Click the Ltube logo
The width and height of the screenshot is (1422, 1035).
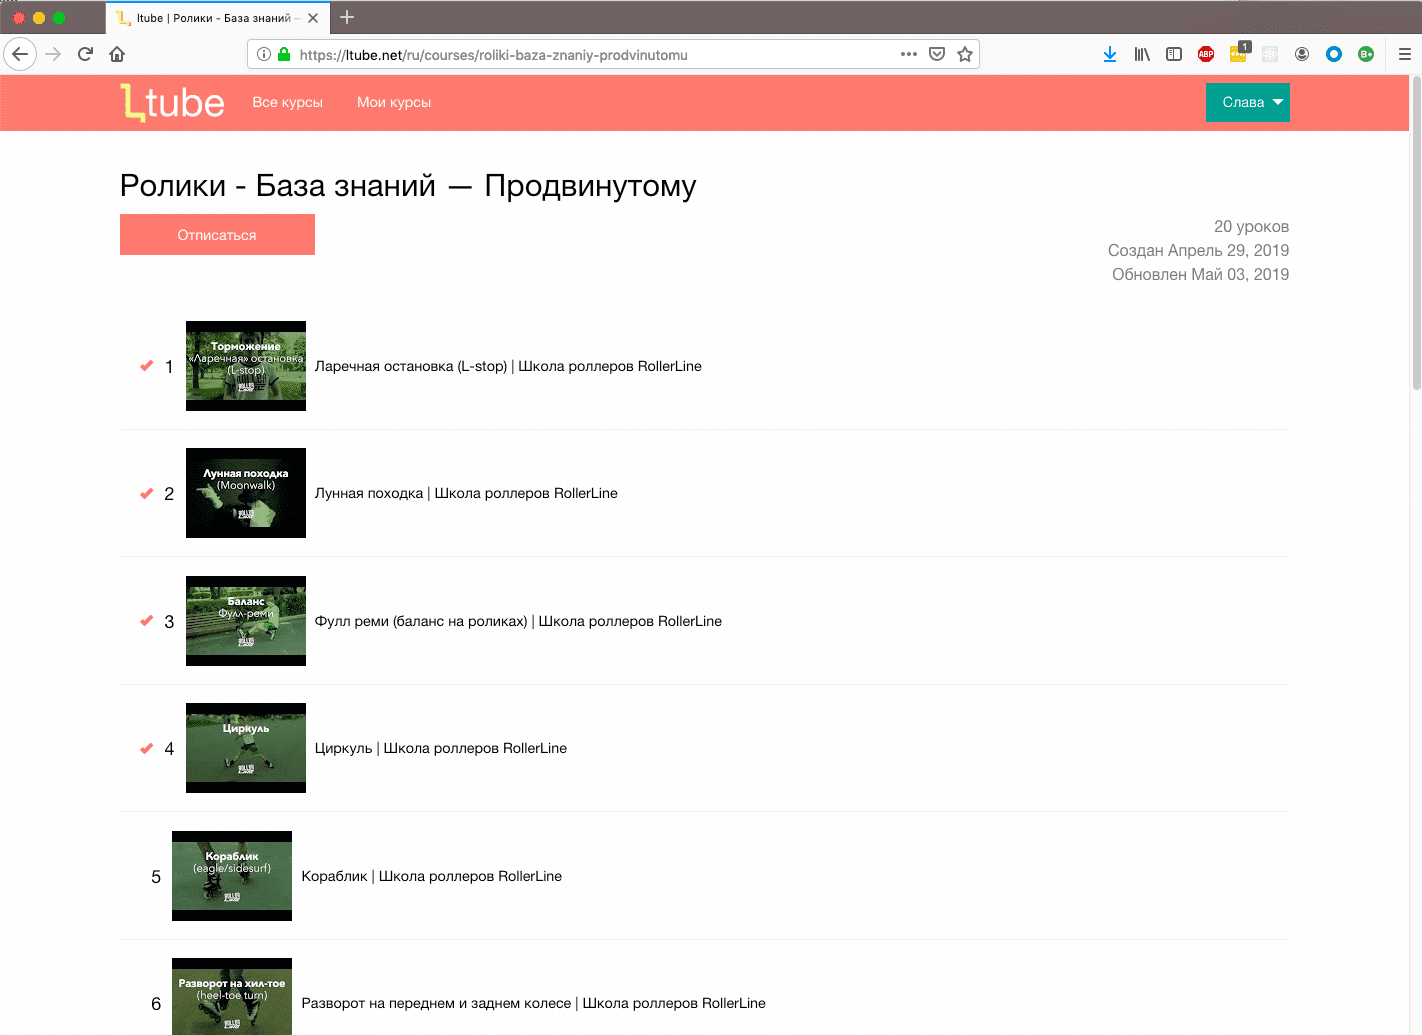tap(172, 101)
